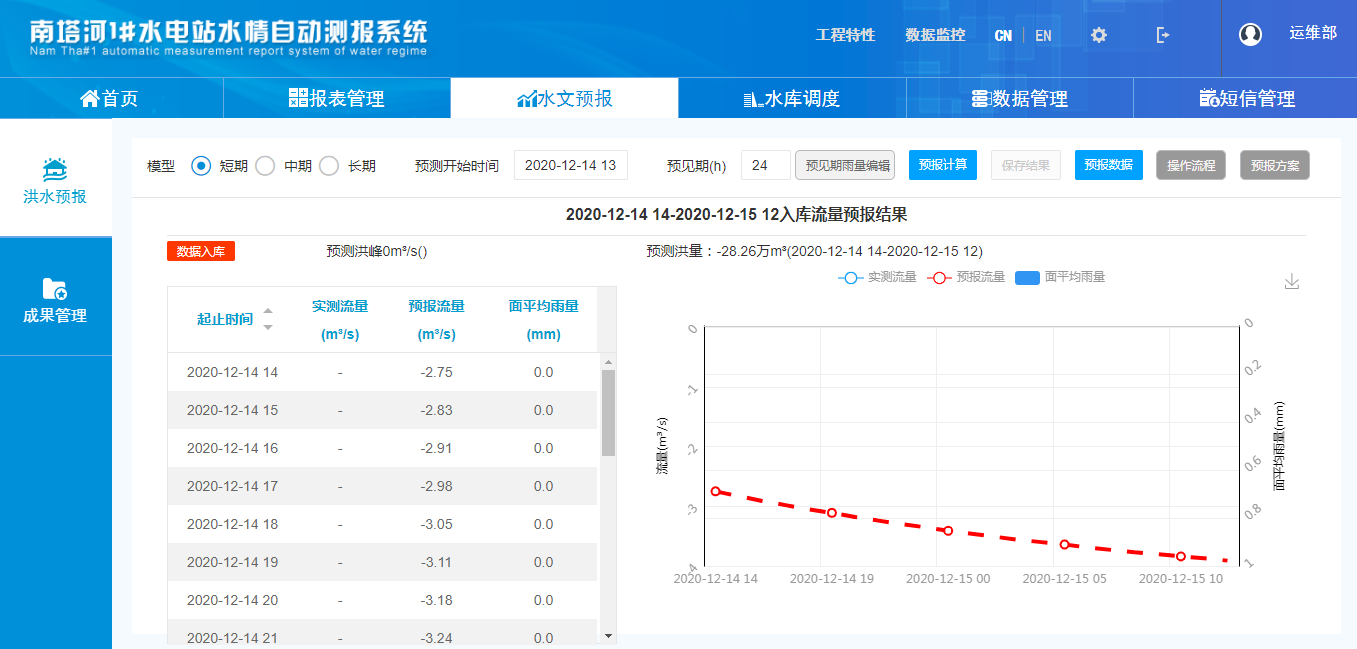Click the 操作流程 button
The width and height of the screenshot is (1357, 649).
[1191, 165]
